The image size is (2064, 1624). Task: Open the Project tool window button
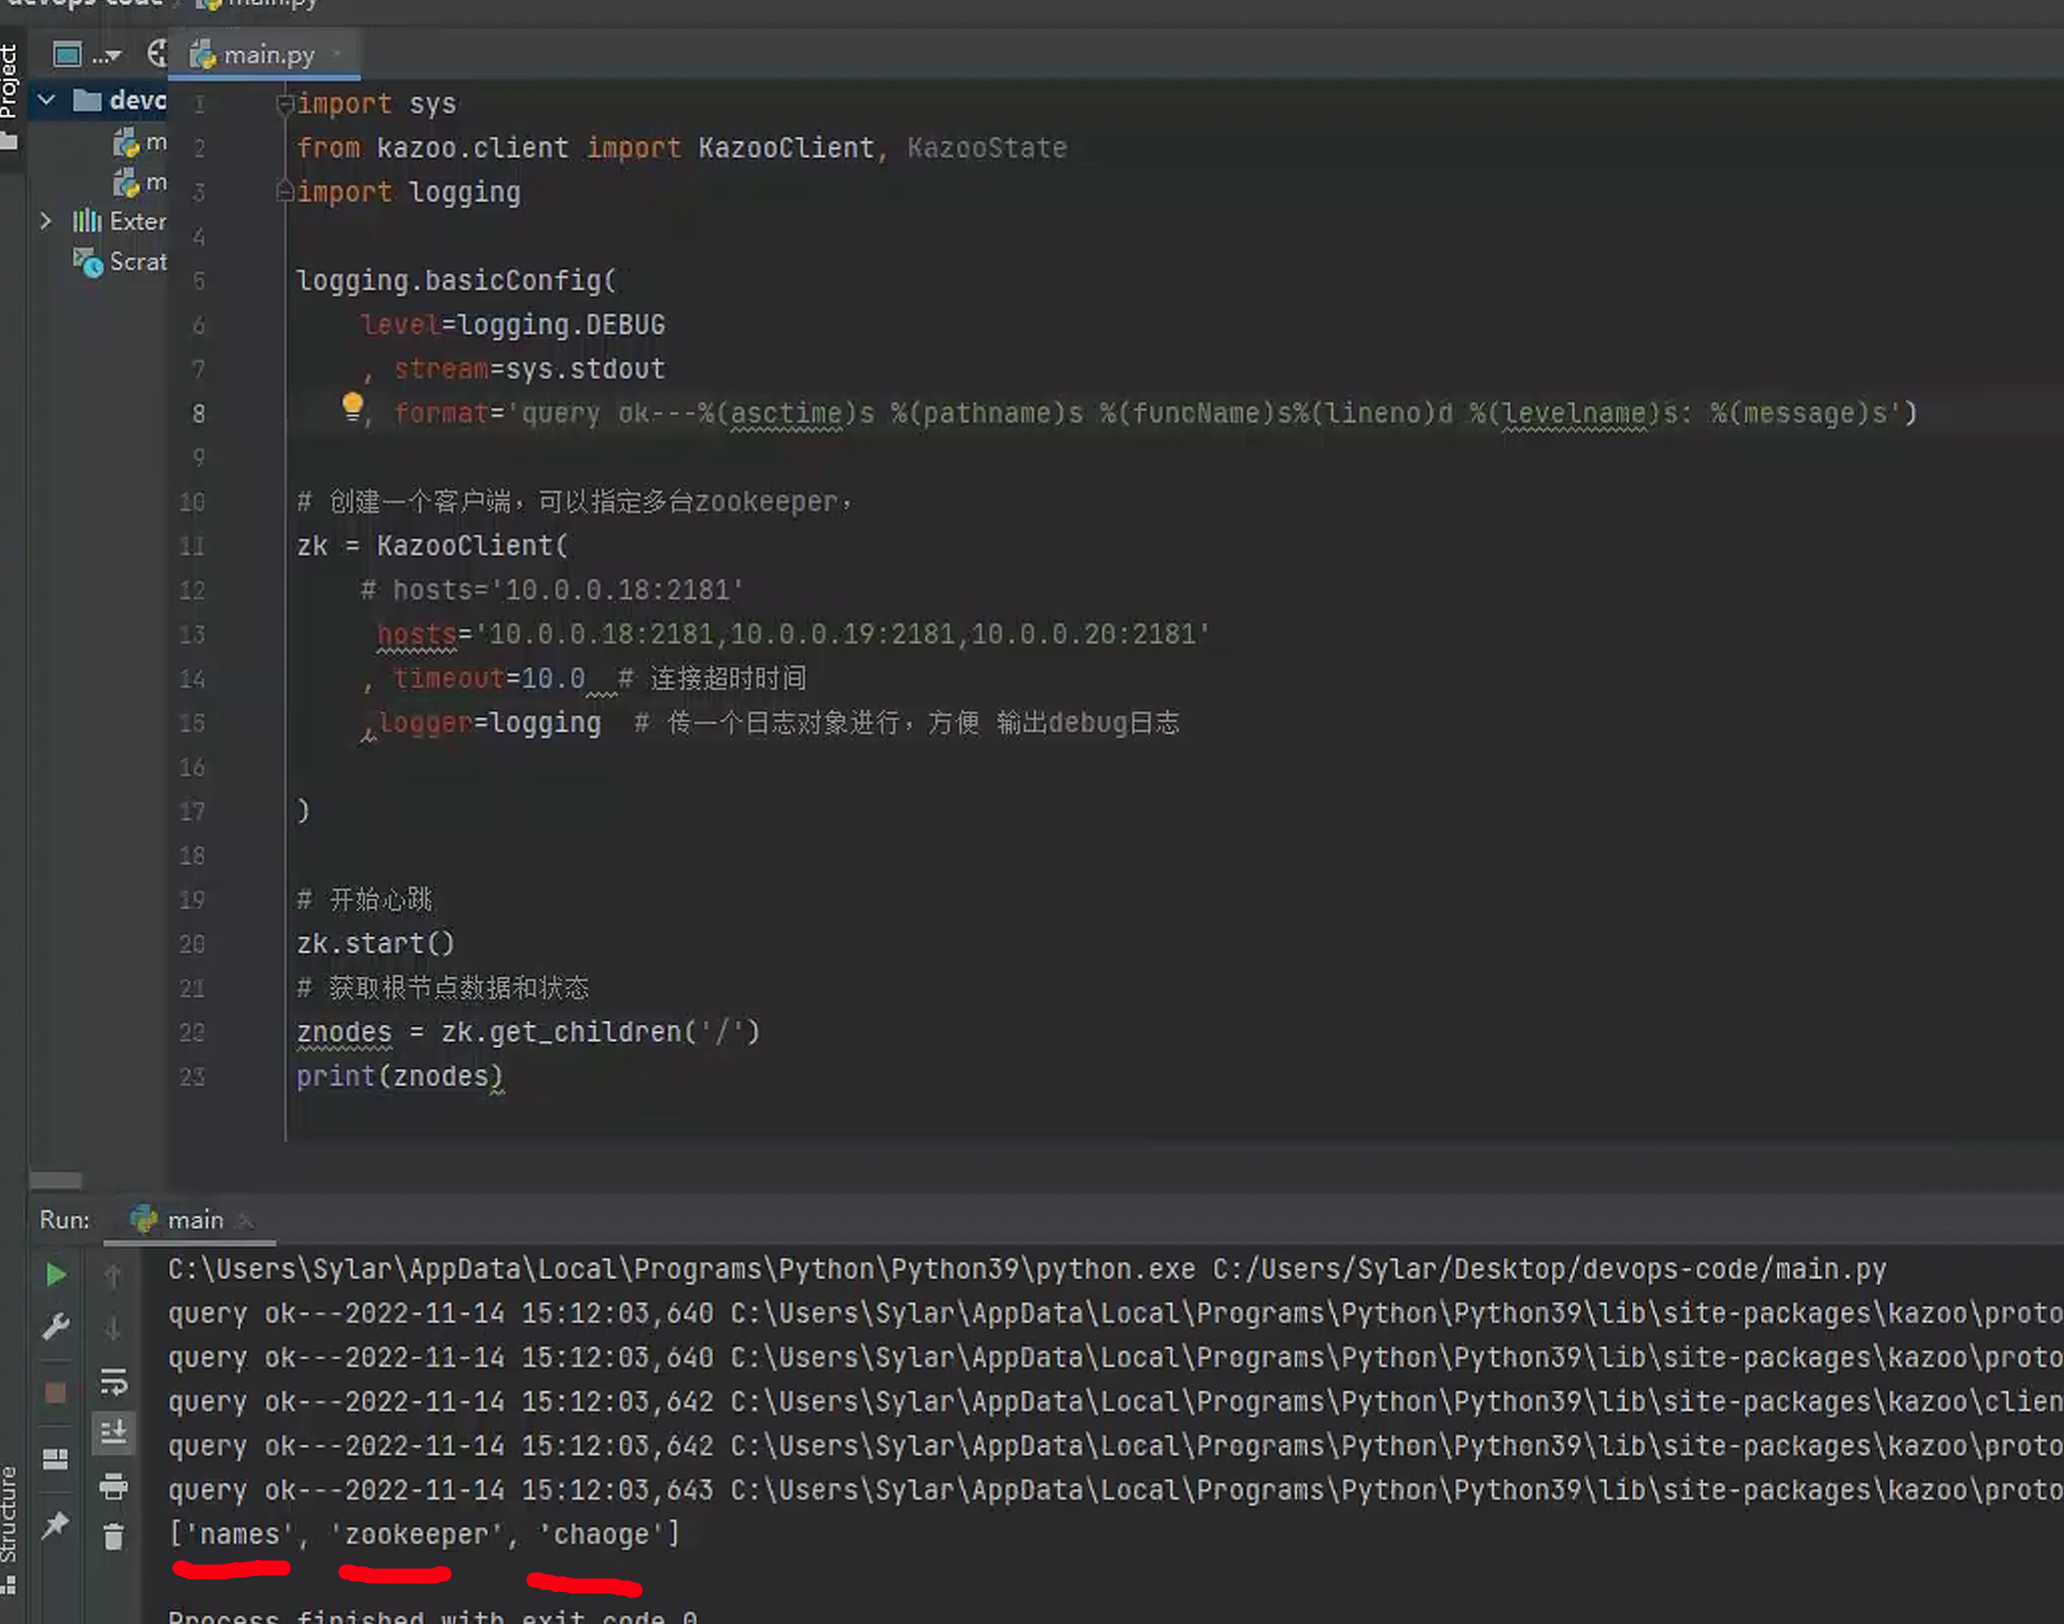coord(10,85)
